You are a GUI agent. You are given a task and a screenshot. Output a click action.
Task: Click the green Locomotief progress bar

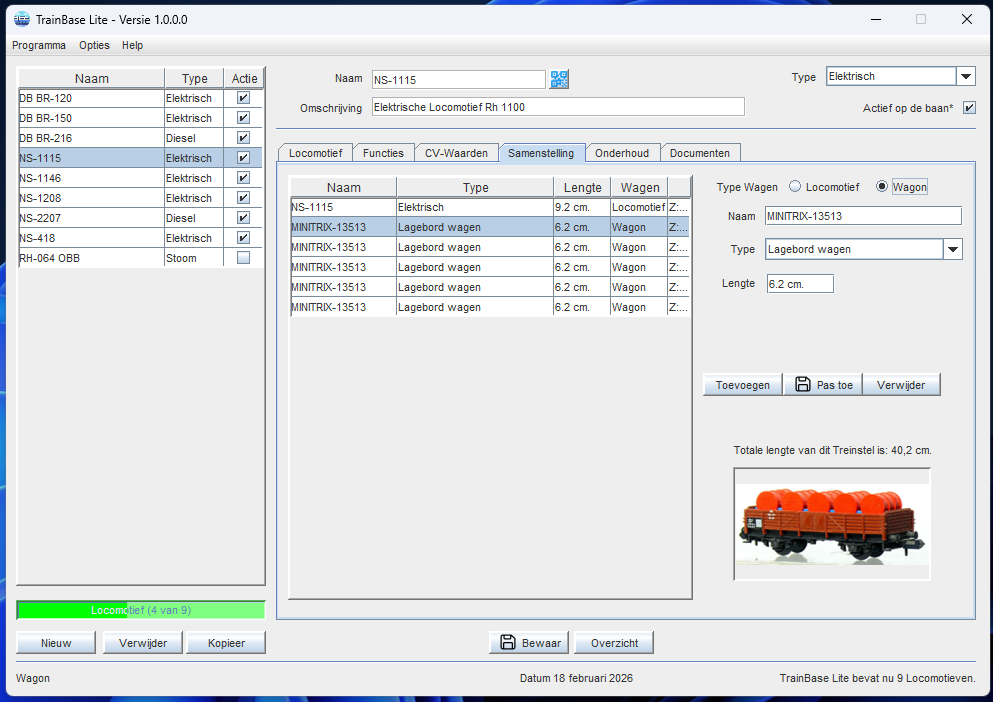[141, 610]
